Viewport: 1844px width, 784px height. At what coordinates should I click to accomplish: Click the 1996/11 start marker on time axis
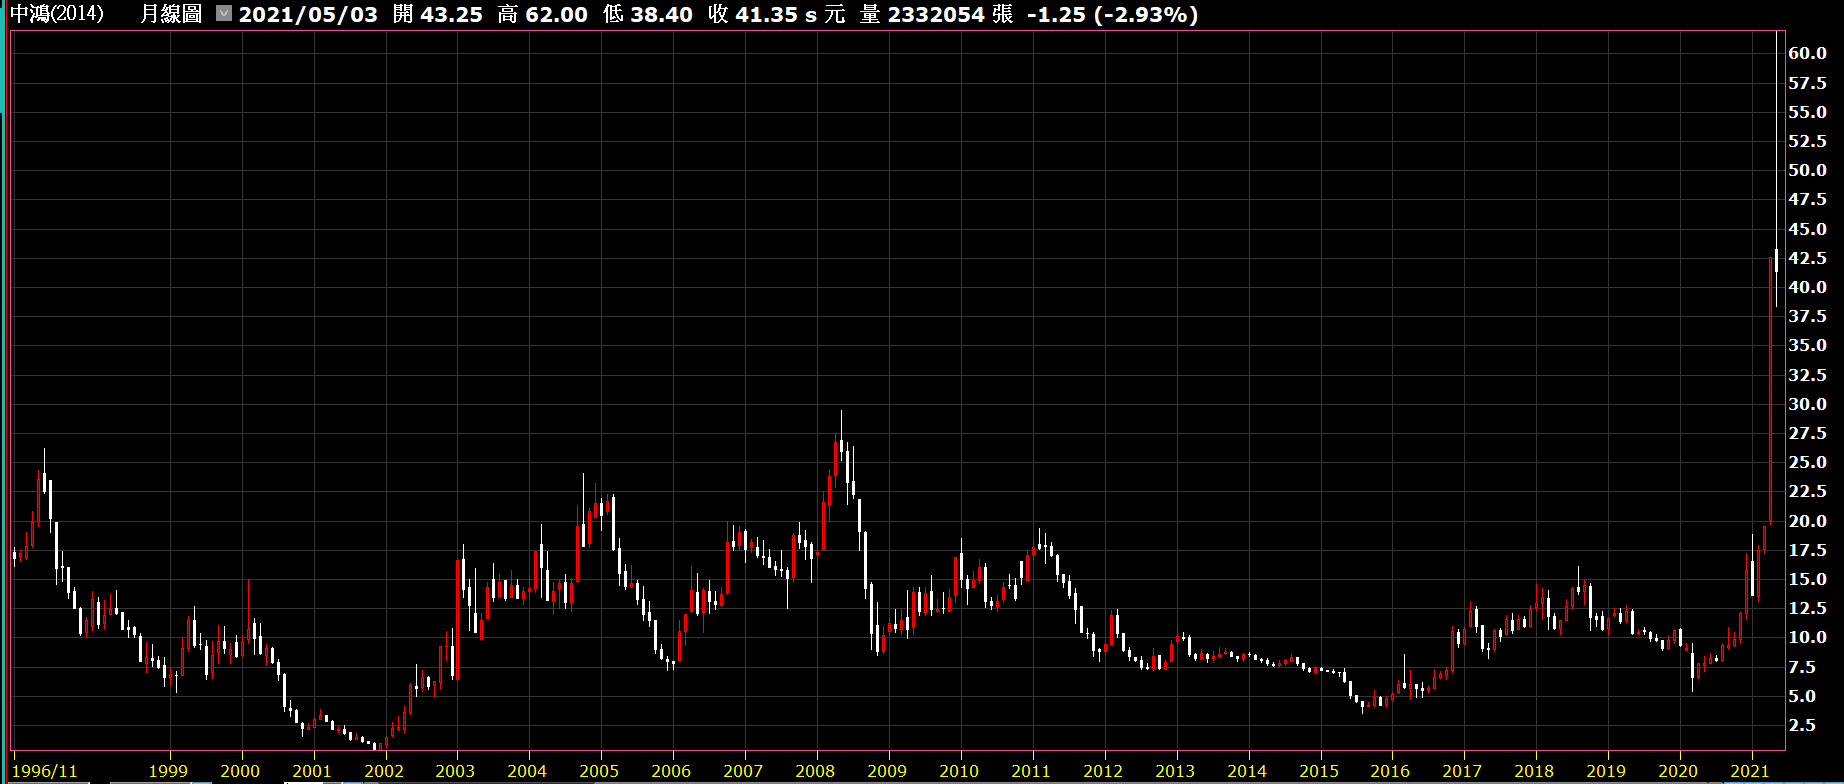pos(44,771)
